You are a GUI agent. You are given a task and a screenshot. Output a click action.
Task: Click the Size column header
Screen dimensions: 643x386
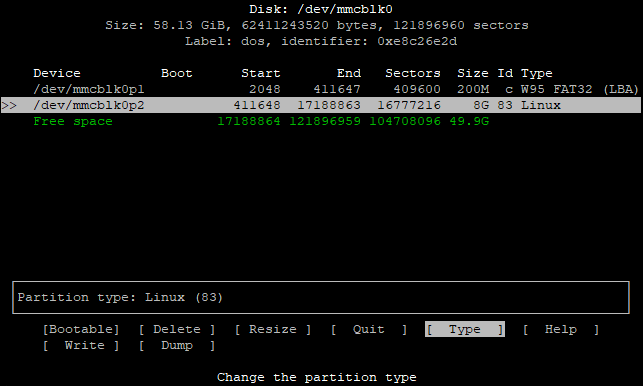pos(473,73)
